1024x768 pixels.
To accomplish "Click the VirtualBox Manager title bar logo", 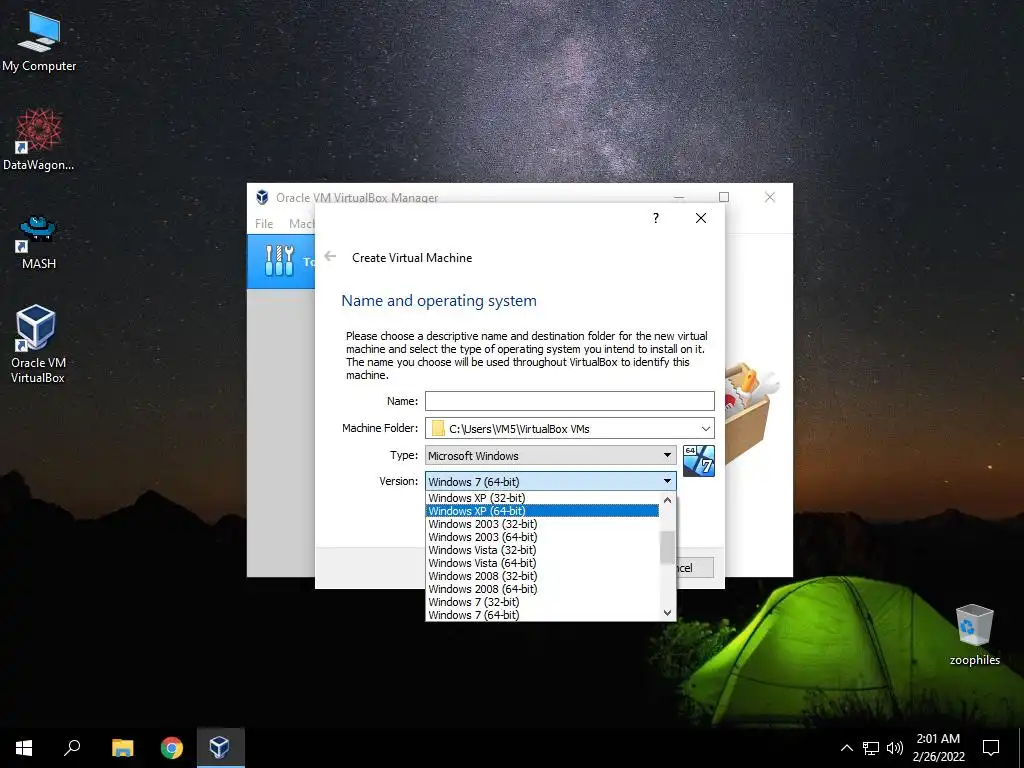I will [x=262, y=197].
